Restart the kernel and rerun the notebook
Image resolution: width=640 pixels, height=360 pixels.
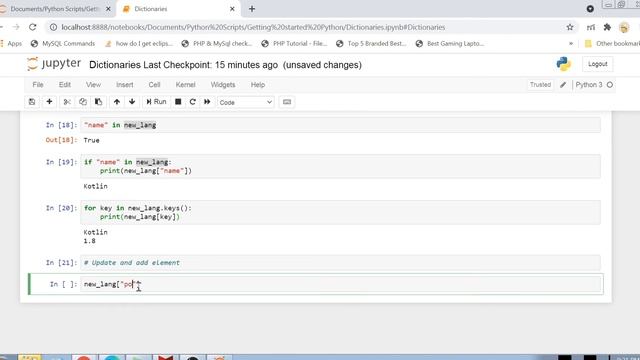click(x=207, y=102)
